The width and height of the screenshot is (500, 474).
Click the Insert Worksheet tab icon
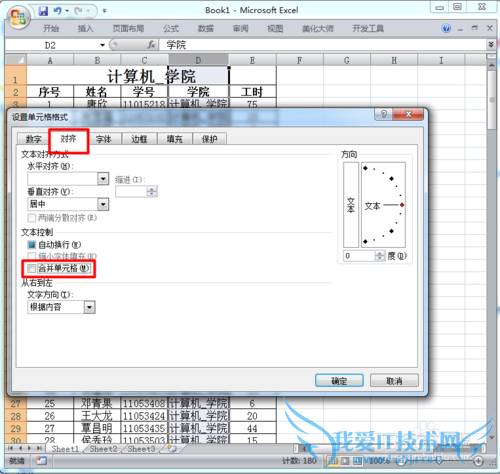tap(172, 449)
